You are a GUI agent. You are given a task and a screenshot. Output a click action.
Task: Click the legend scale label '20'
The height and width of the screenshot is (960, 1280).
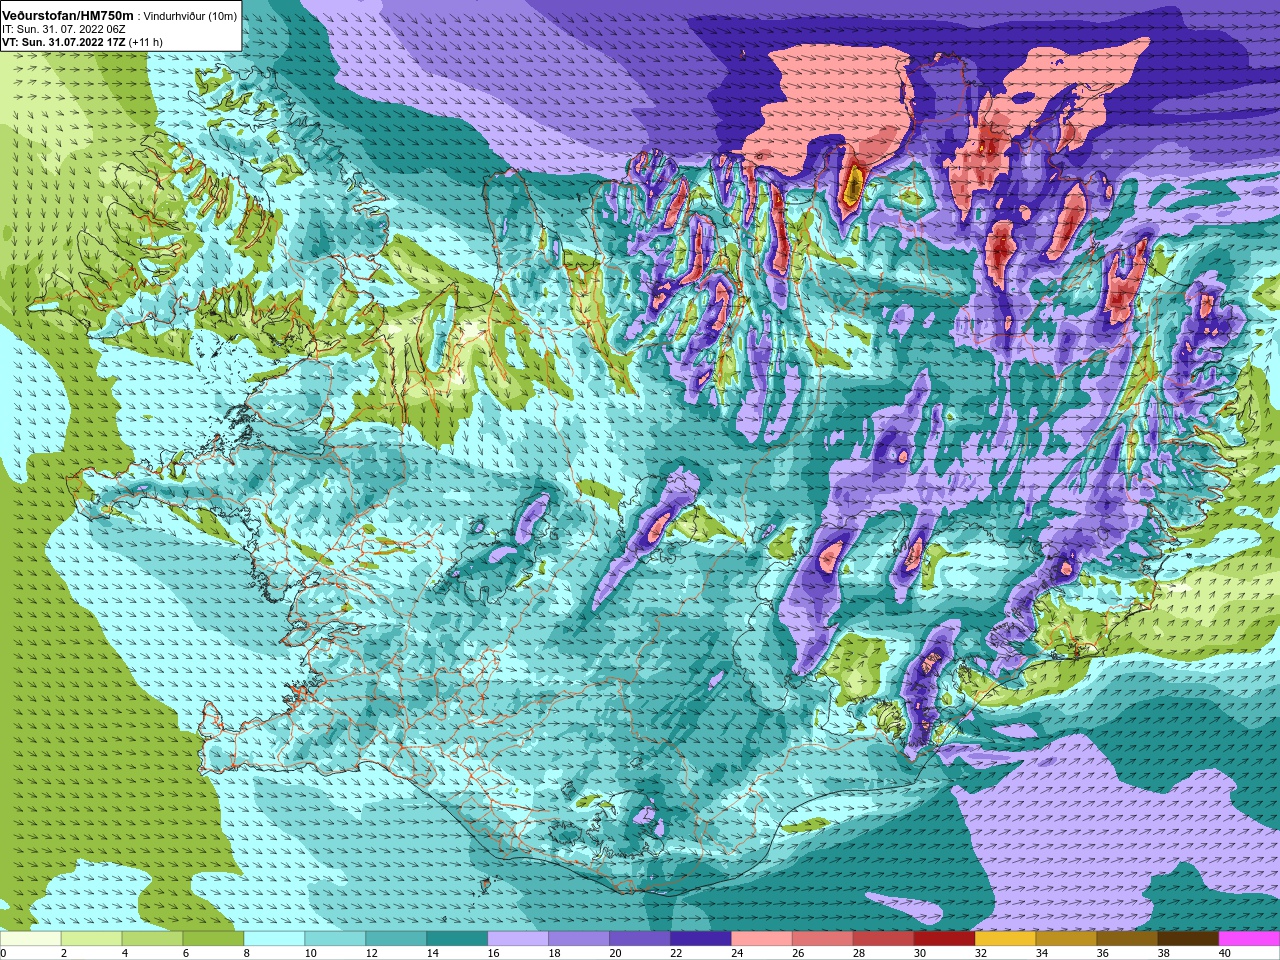click(x=615, y=953)
